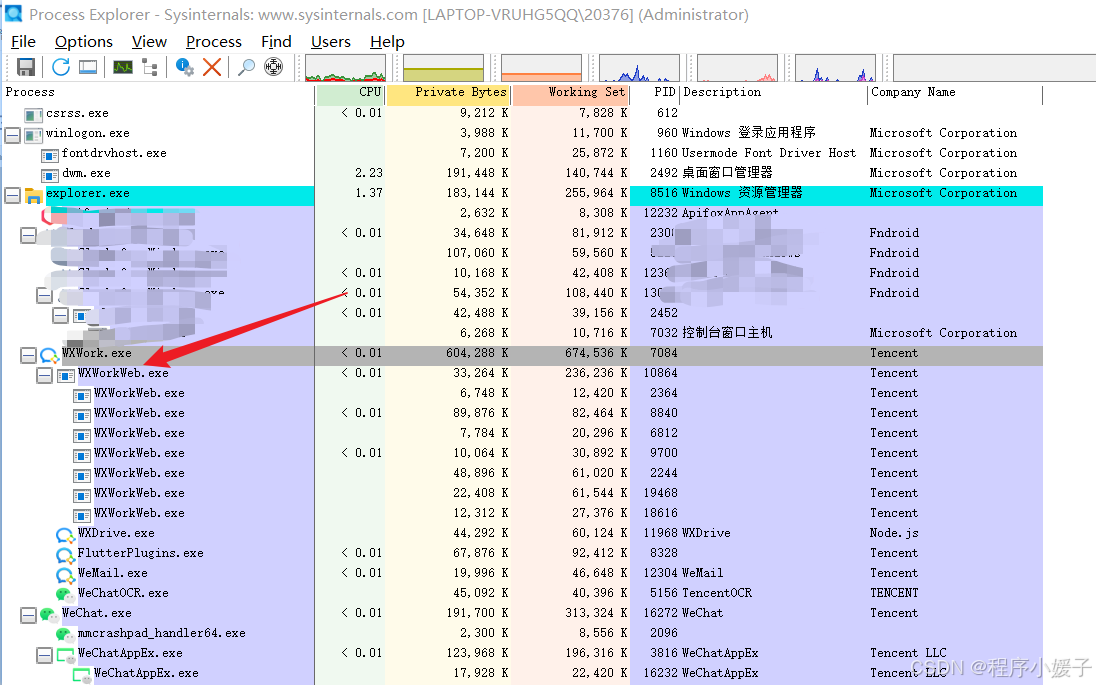Open the CPU usage history mini graph
Screen dimensions: 1096x685
pos(345,68)
